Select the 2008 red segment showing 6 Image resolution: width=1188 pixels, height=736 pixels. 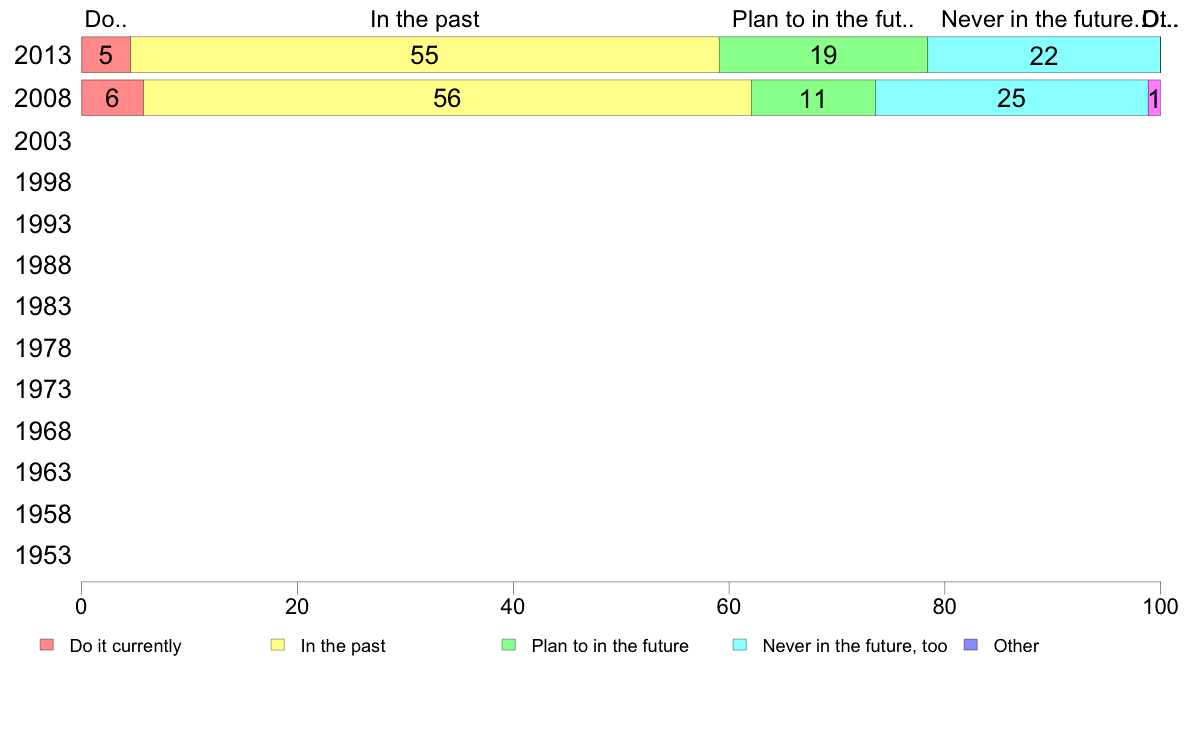112,98
